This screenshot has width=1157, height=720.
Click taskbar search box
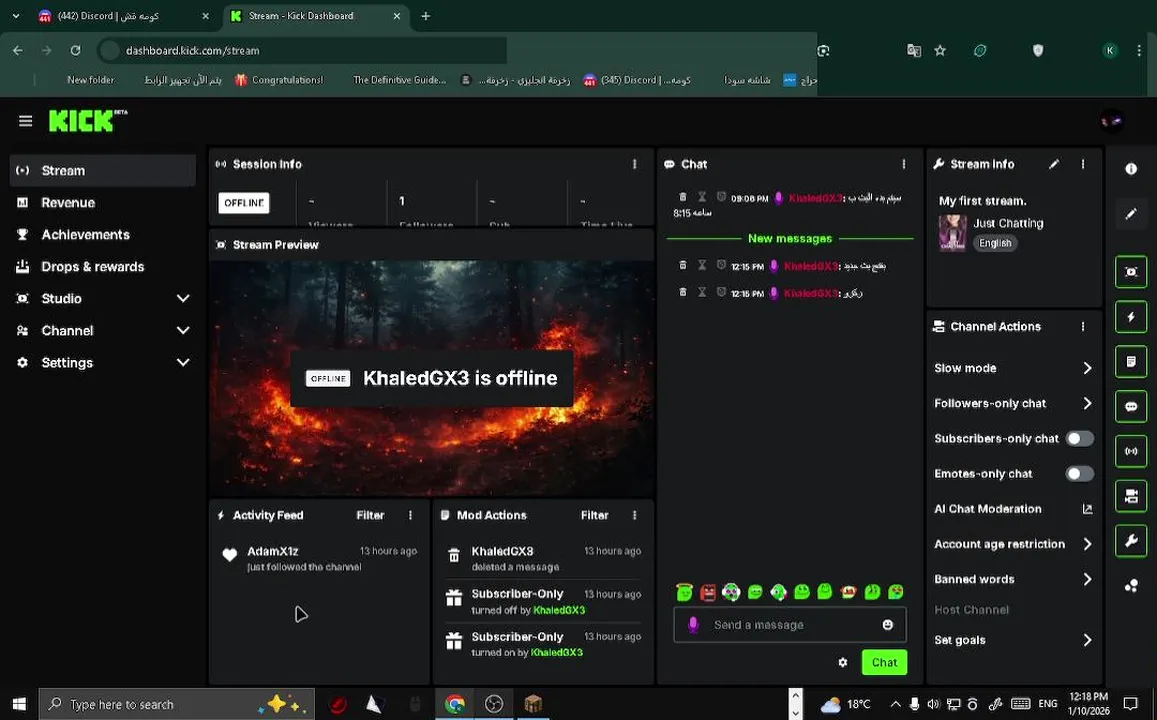coord(176,704)
